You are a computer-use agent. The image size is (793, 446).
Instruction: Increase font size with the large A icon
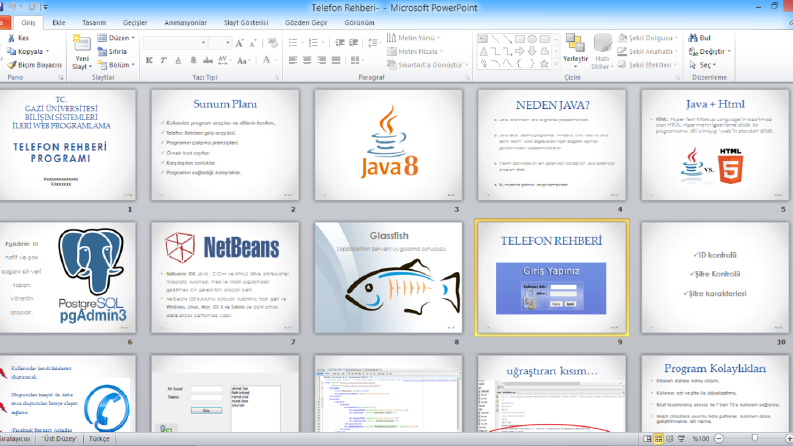[x=239, y=43]
